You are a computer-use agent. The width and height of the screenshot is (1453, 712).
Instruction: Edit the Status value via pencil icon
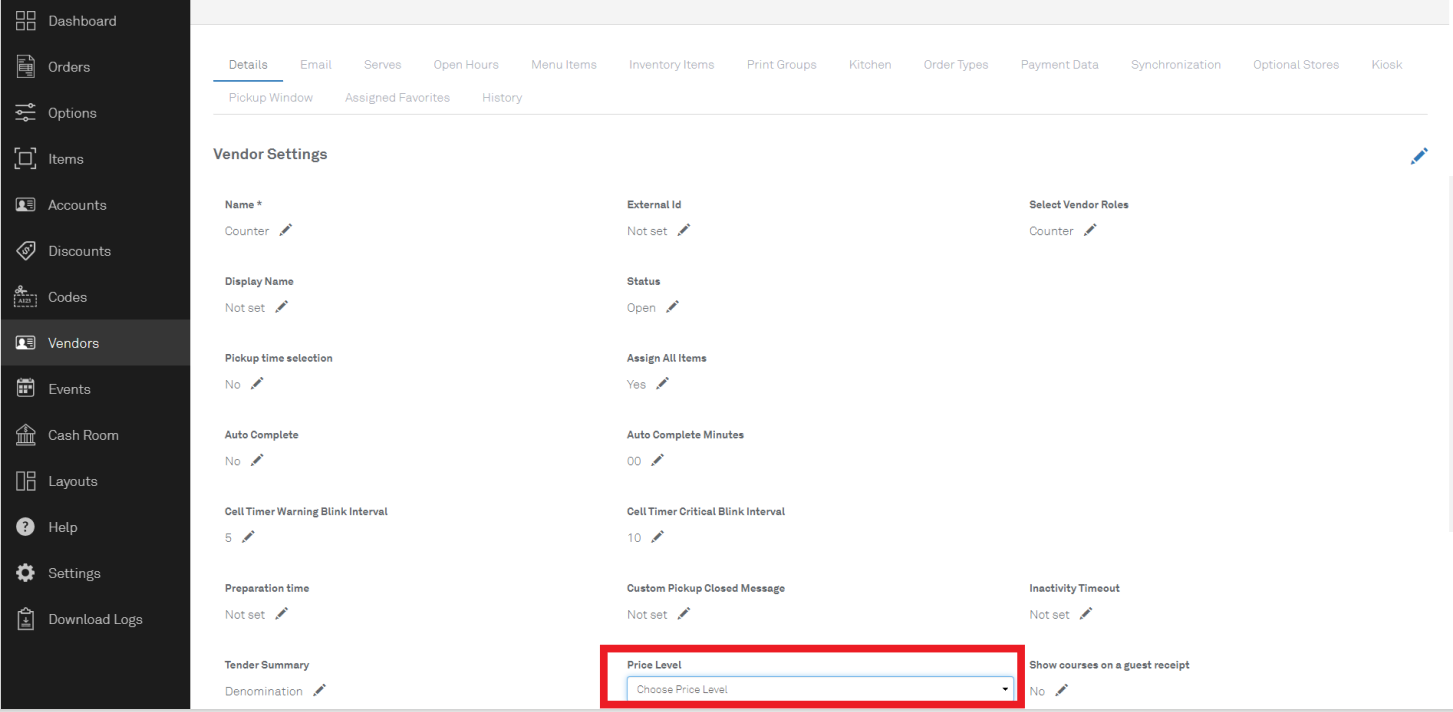pos(673,307)
